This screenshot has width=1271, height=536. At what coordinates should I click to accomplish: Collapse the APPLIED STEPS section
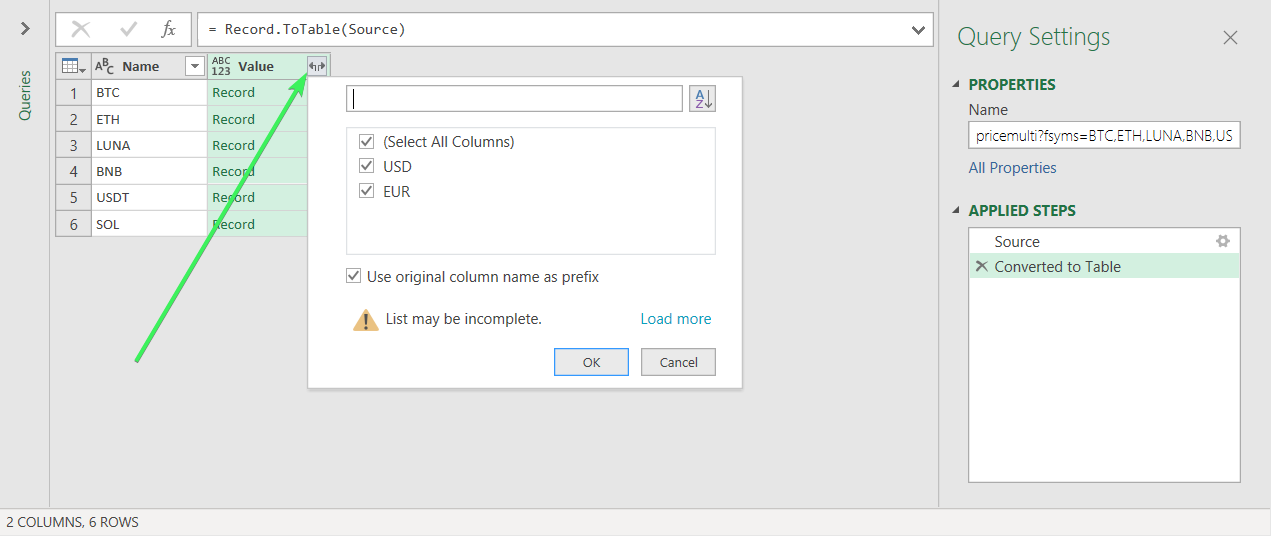(956, 210)
